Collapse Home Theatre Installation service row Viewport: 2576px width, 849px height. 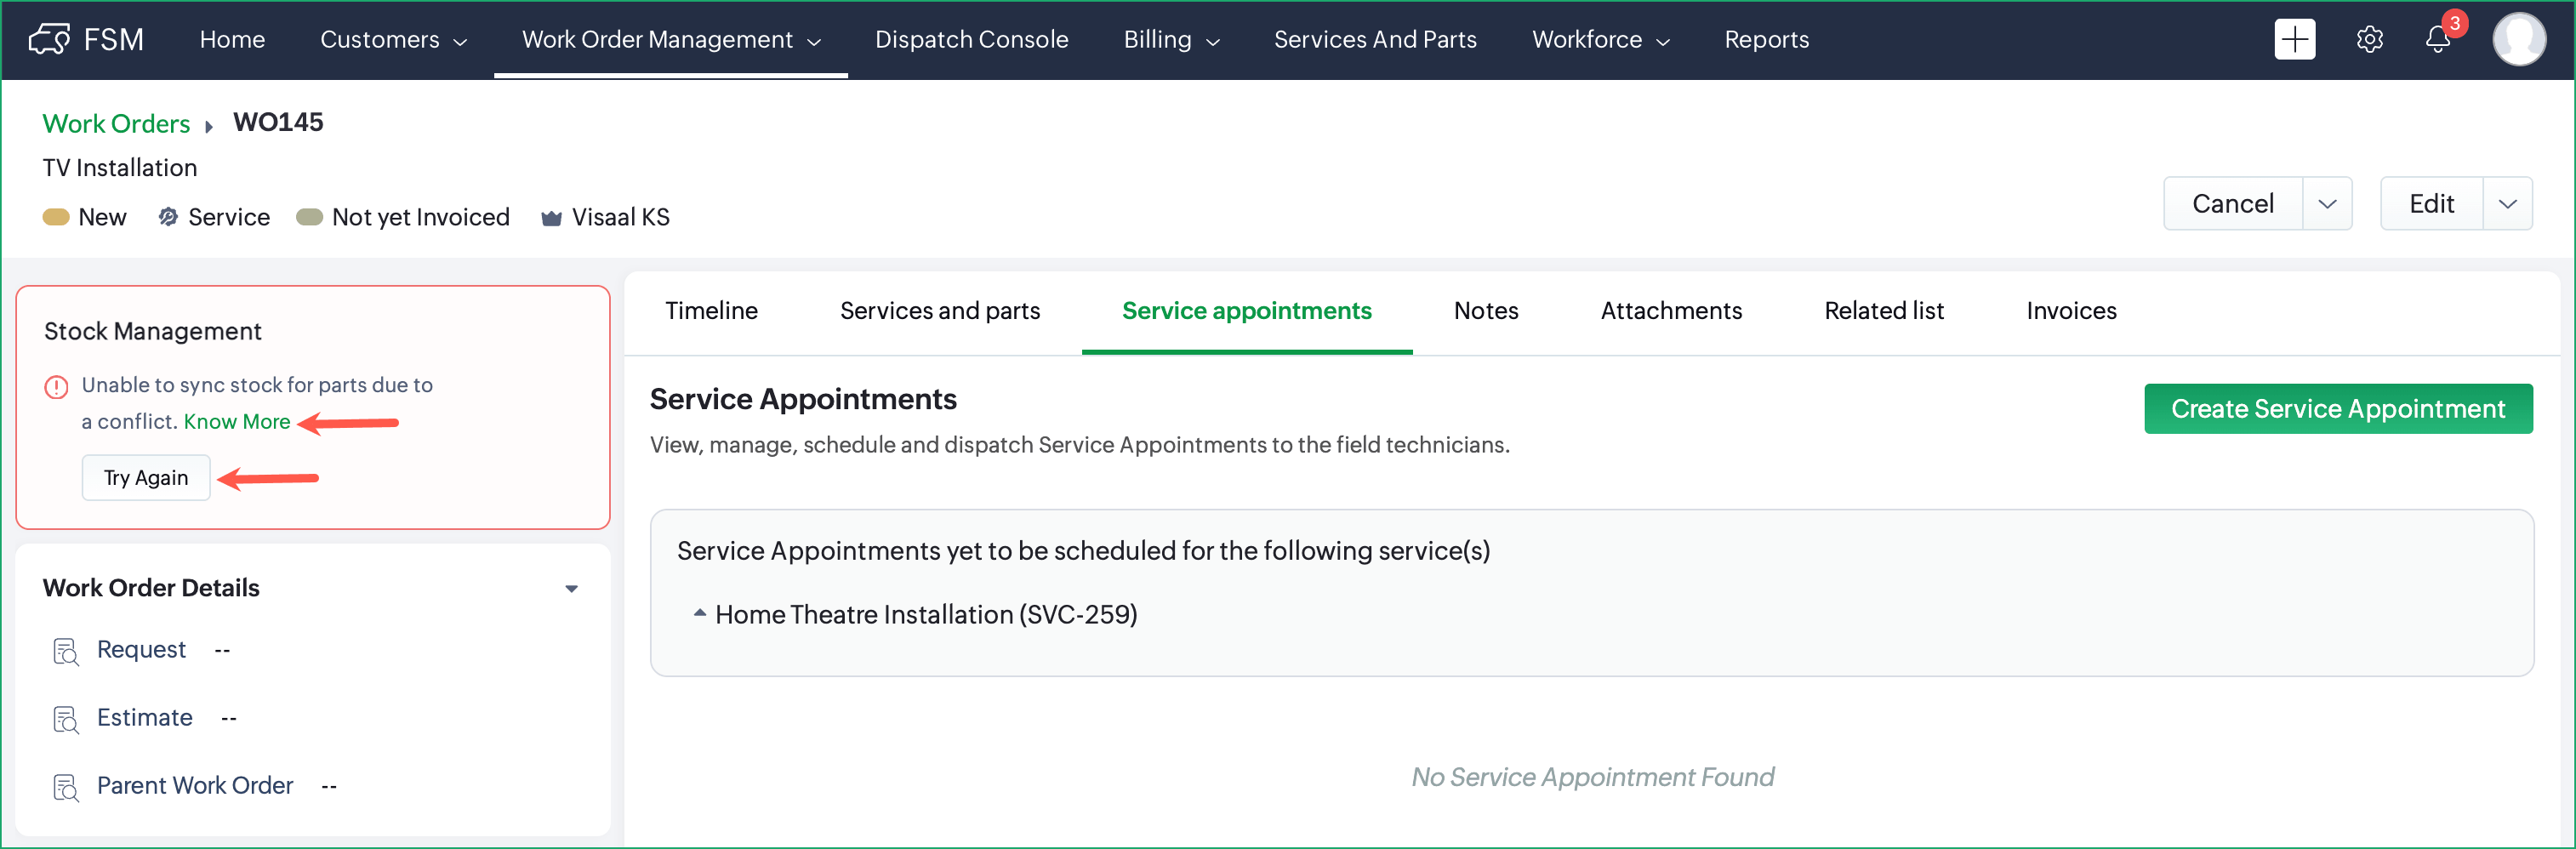(700, 613)
